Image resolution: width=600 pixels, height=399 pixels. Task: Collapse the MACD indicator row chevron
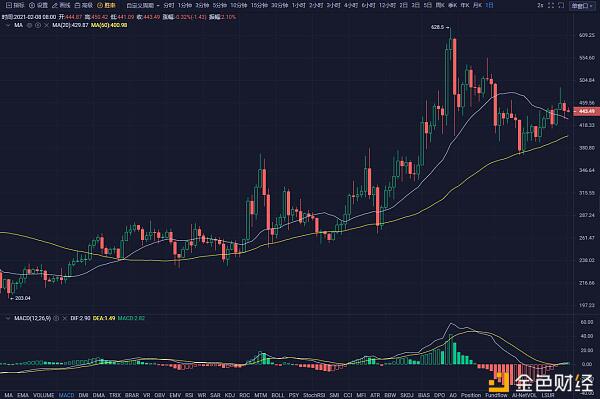8,318
